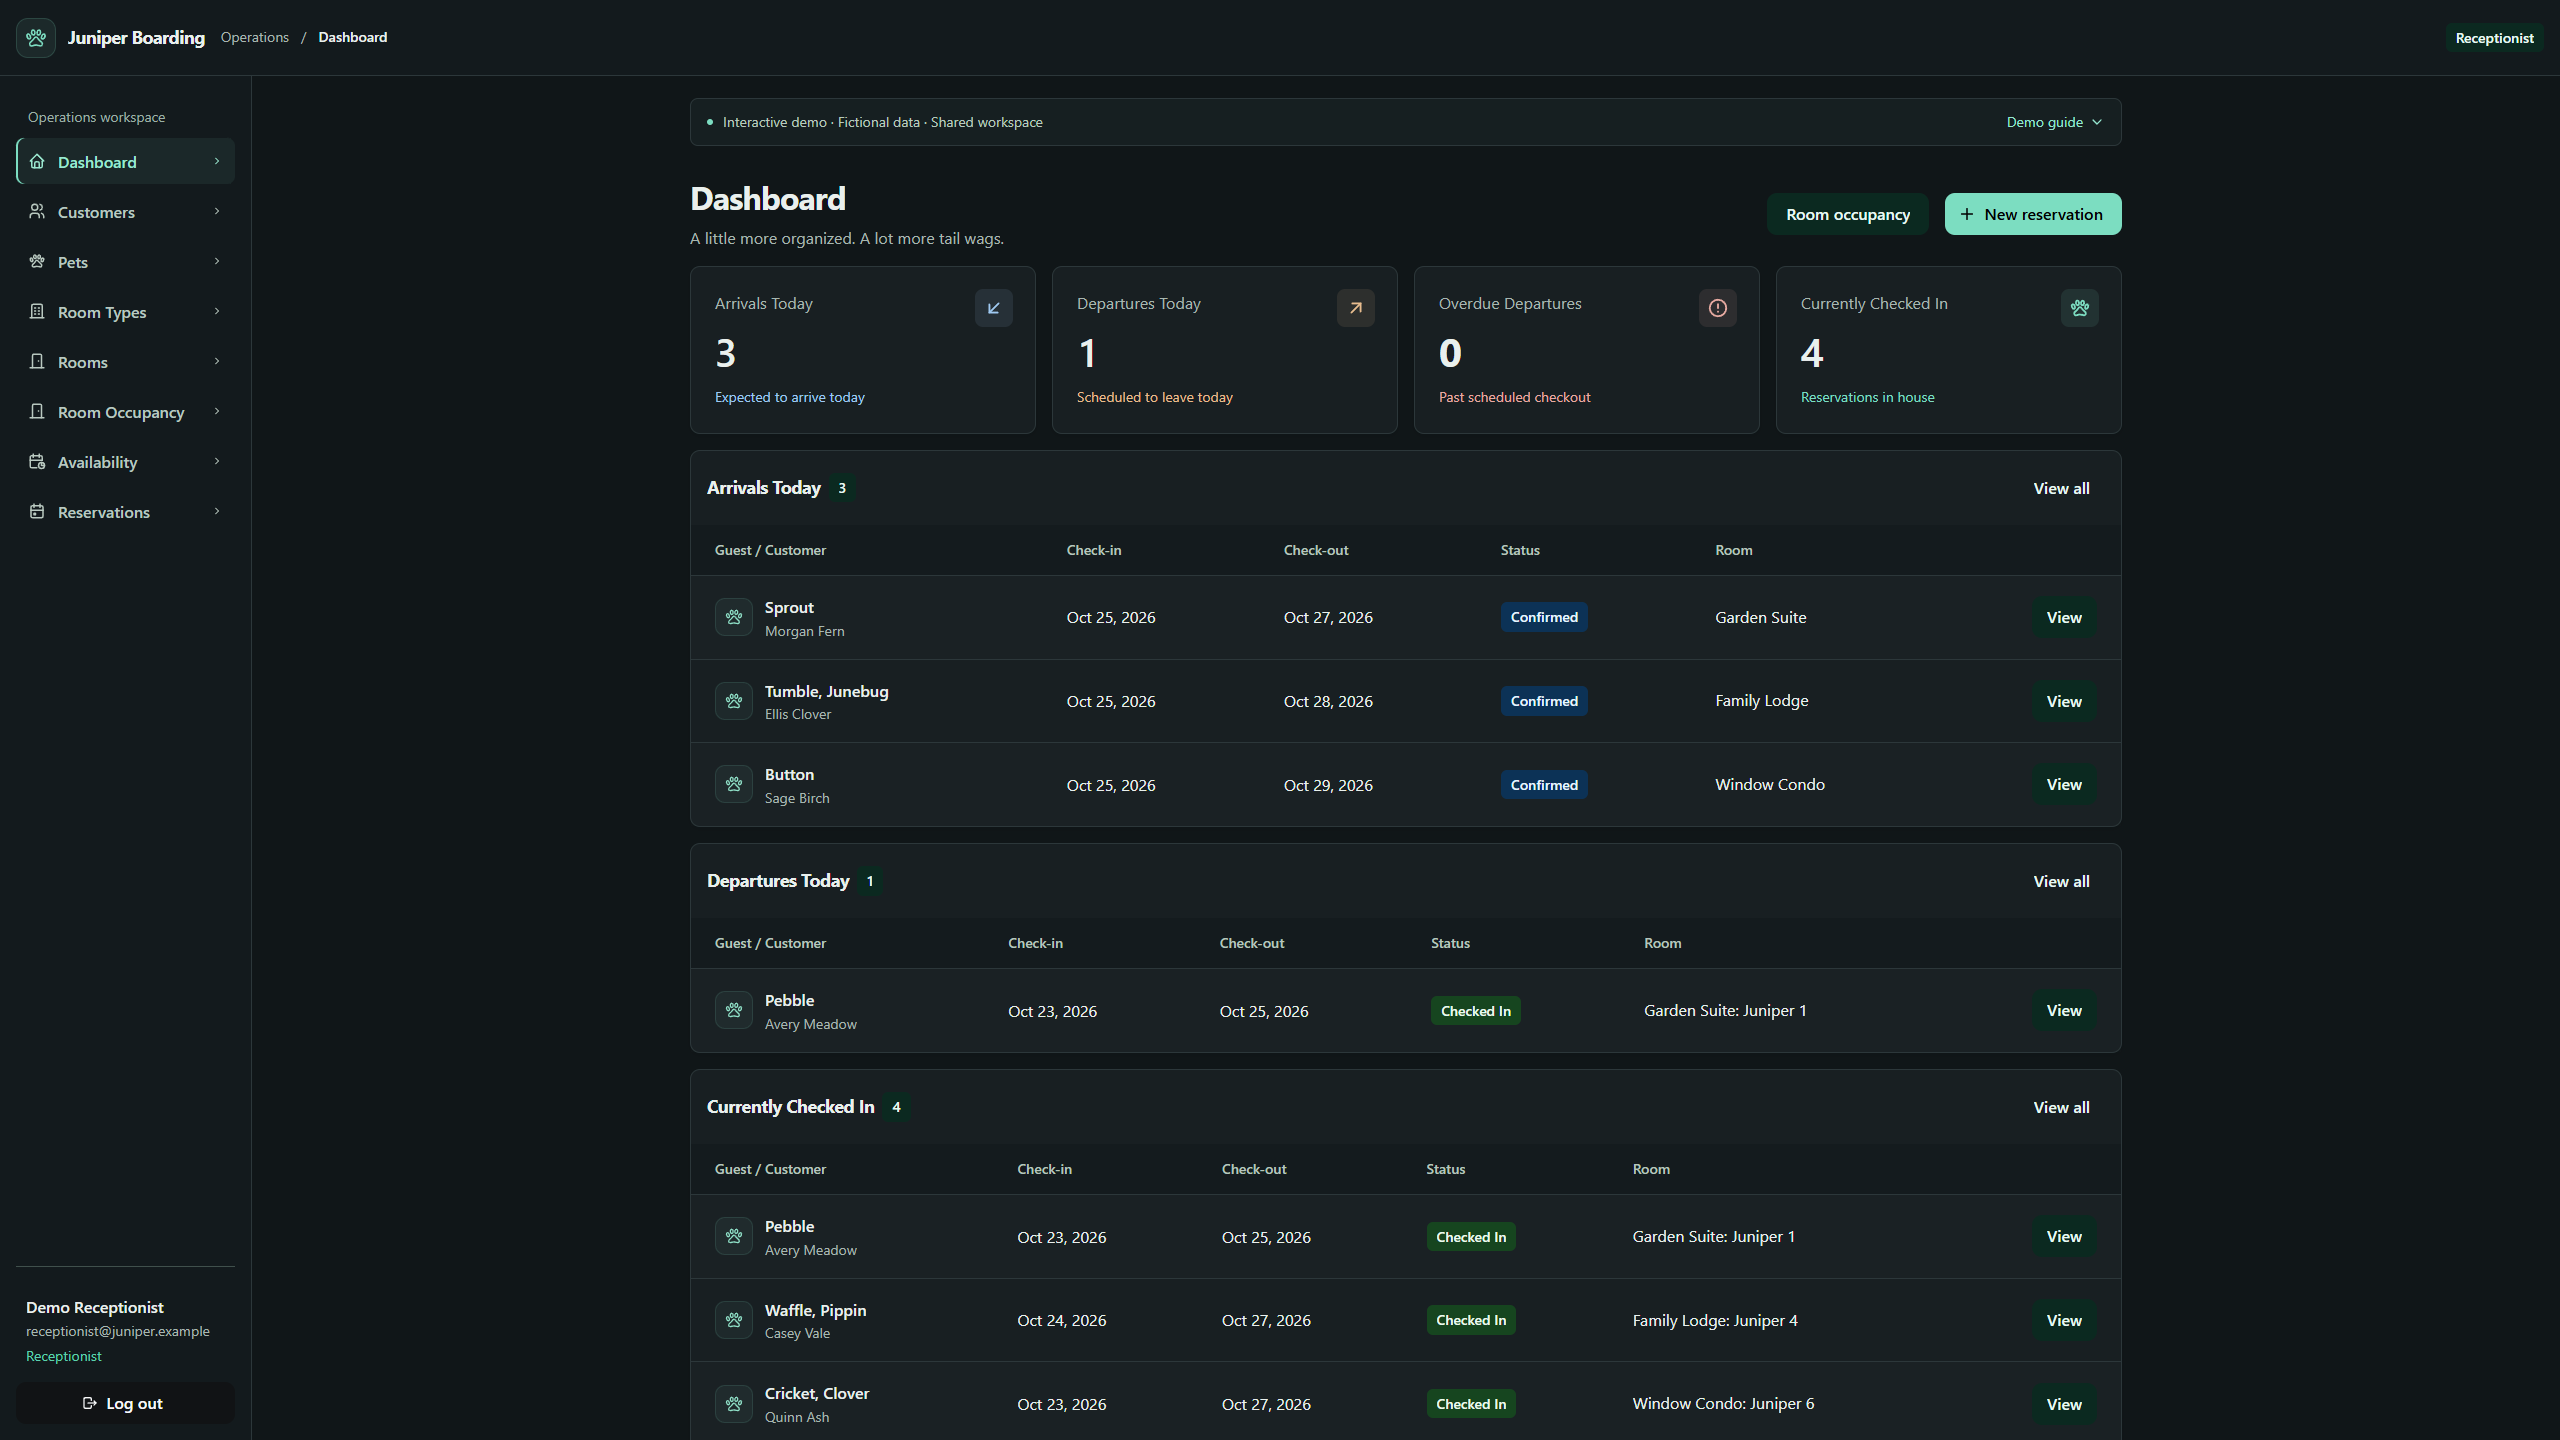Image resolution: width=2560 pixels, height=1440 pixels.
Task: Click the Rooms door icon in sidebar
Action: point(37,361)
